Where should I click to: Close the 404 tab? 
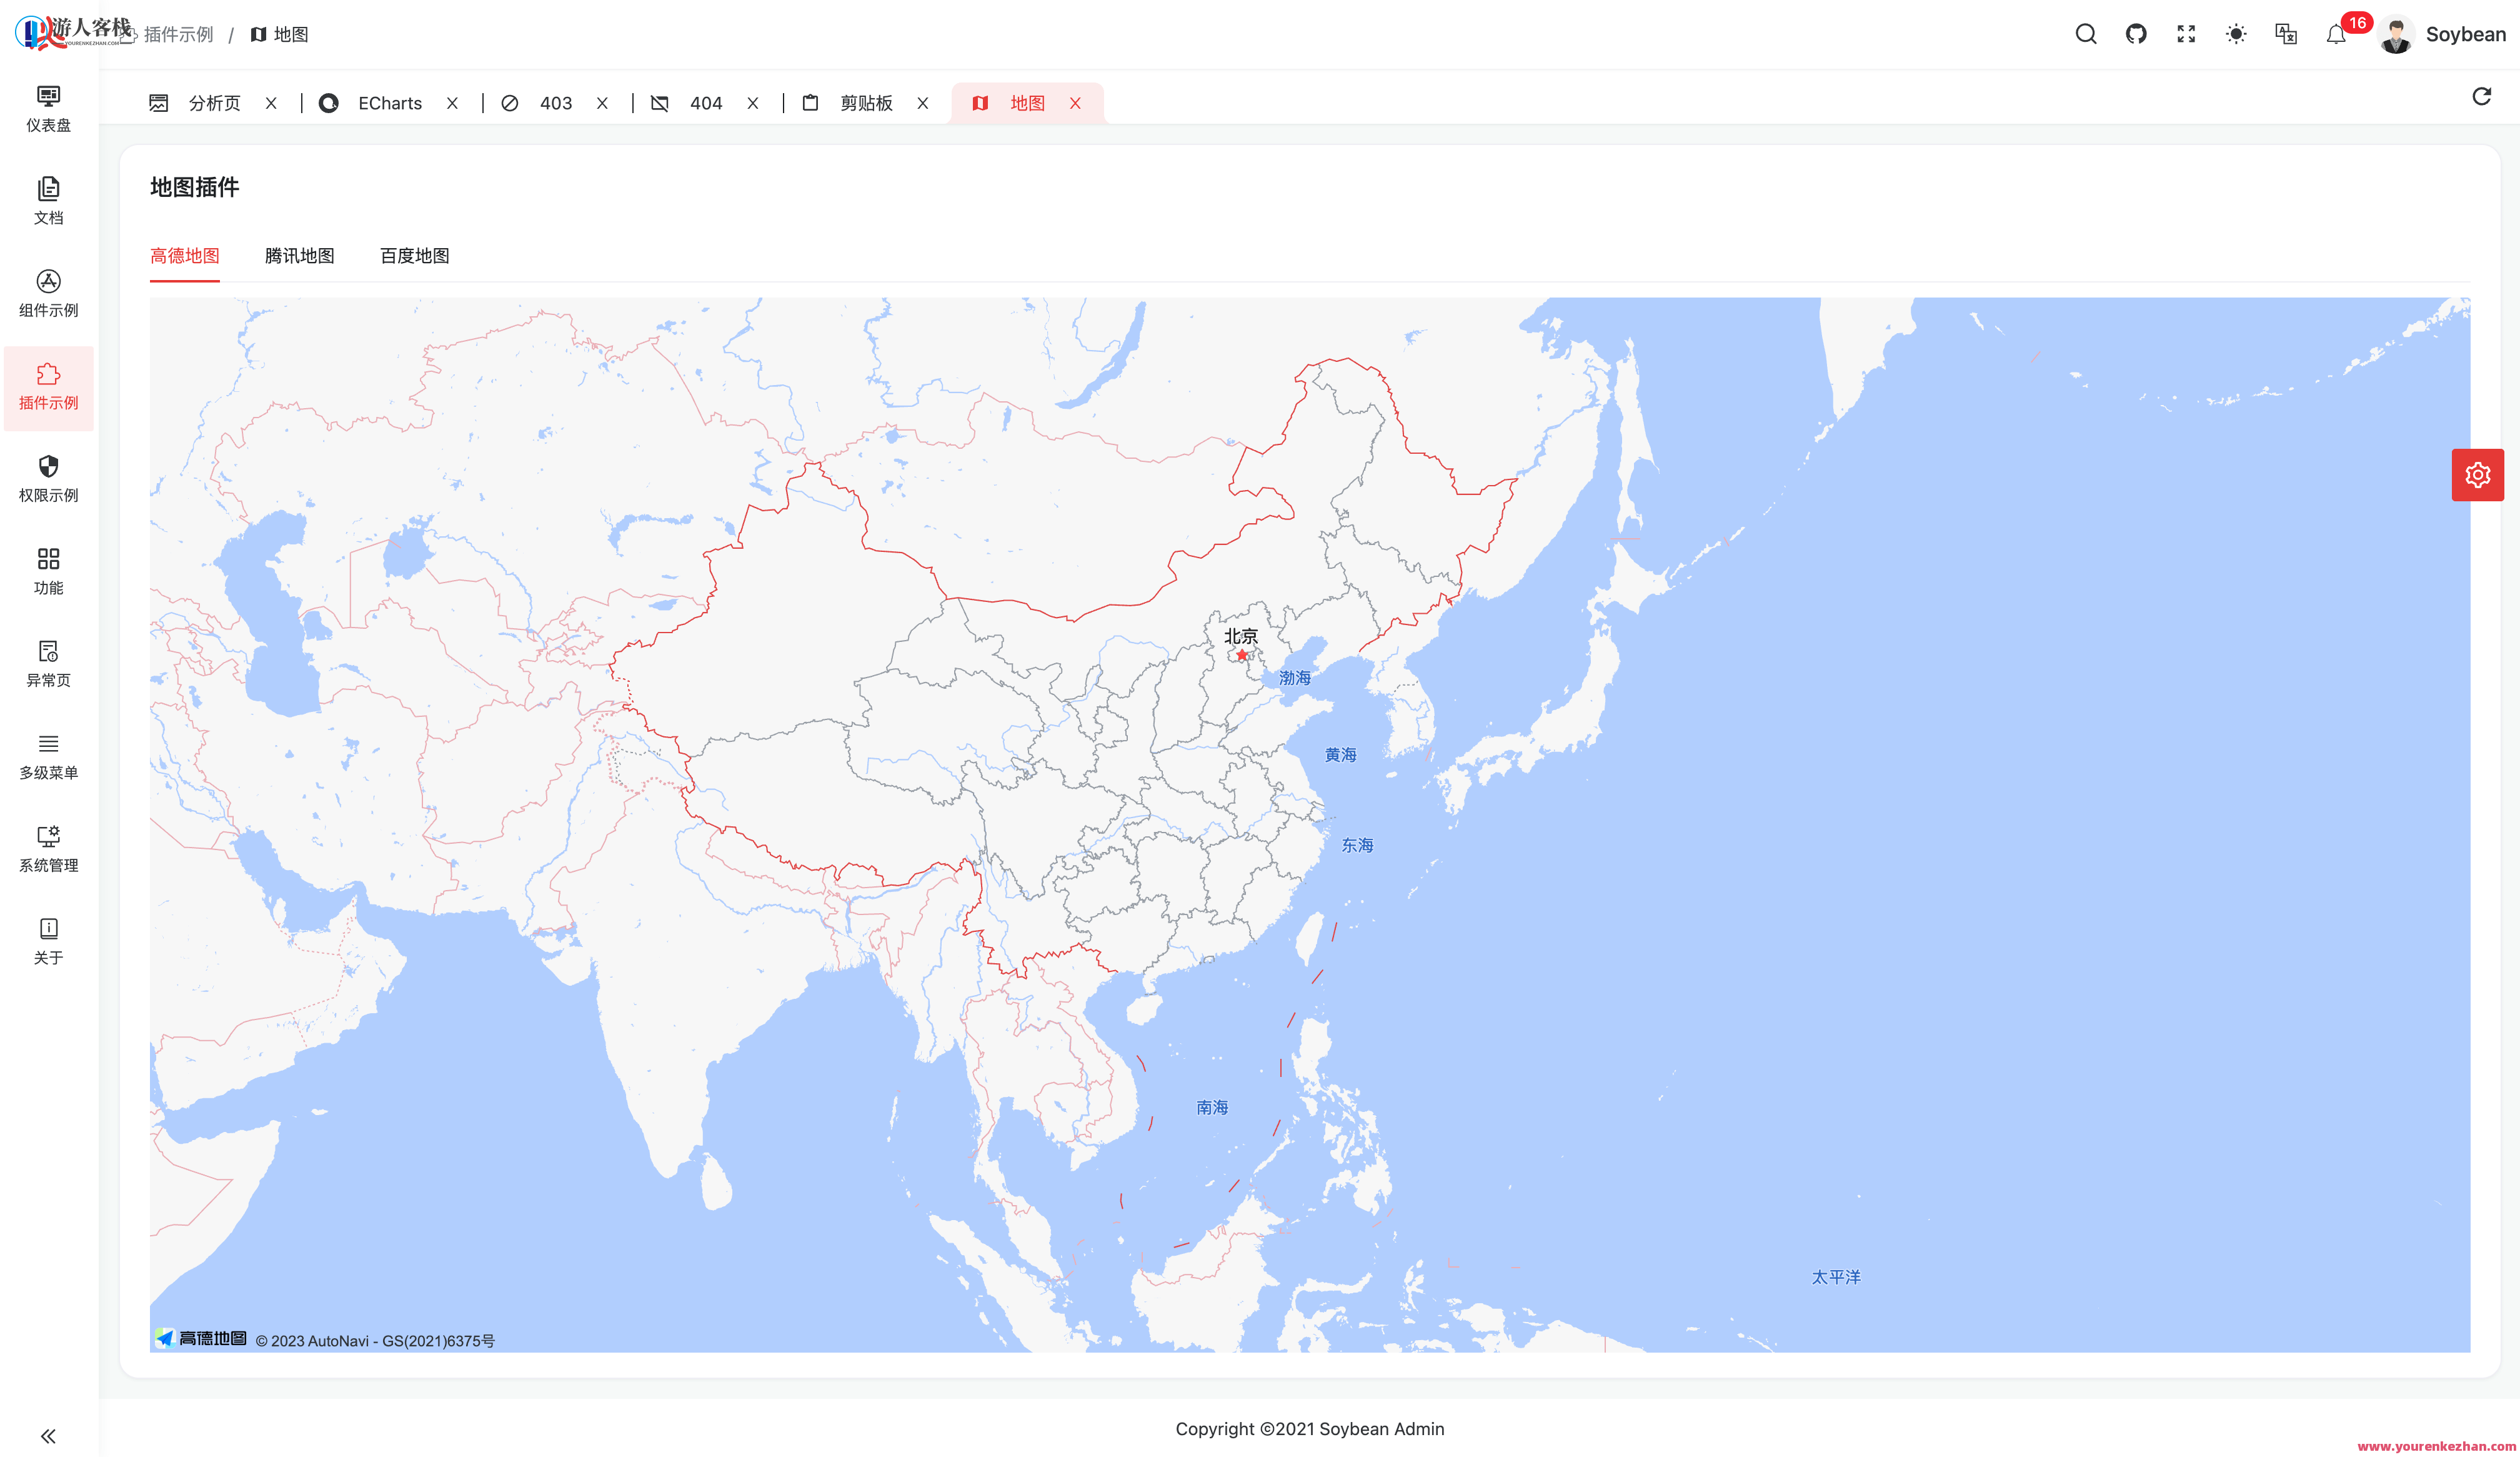752,102
